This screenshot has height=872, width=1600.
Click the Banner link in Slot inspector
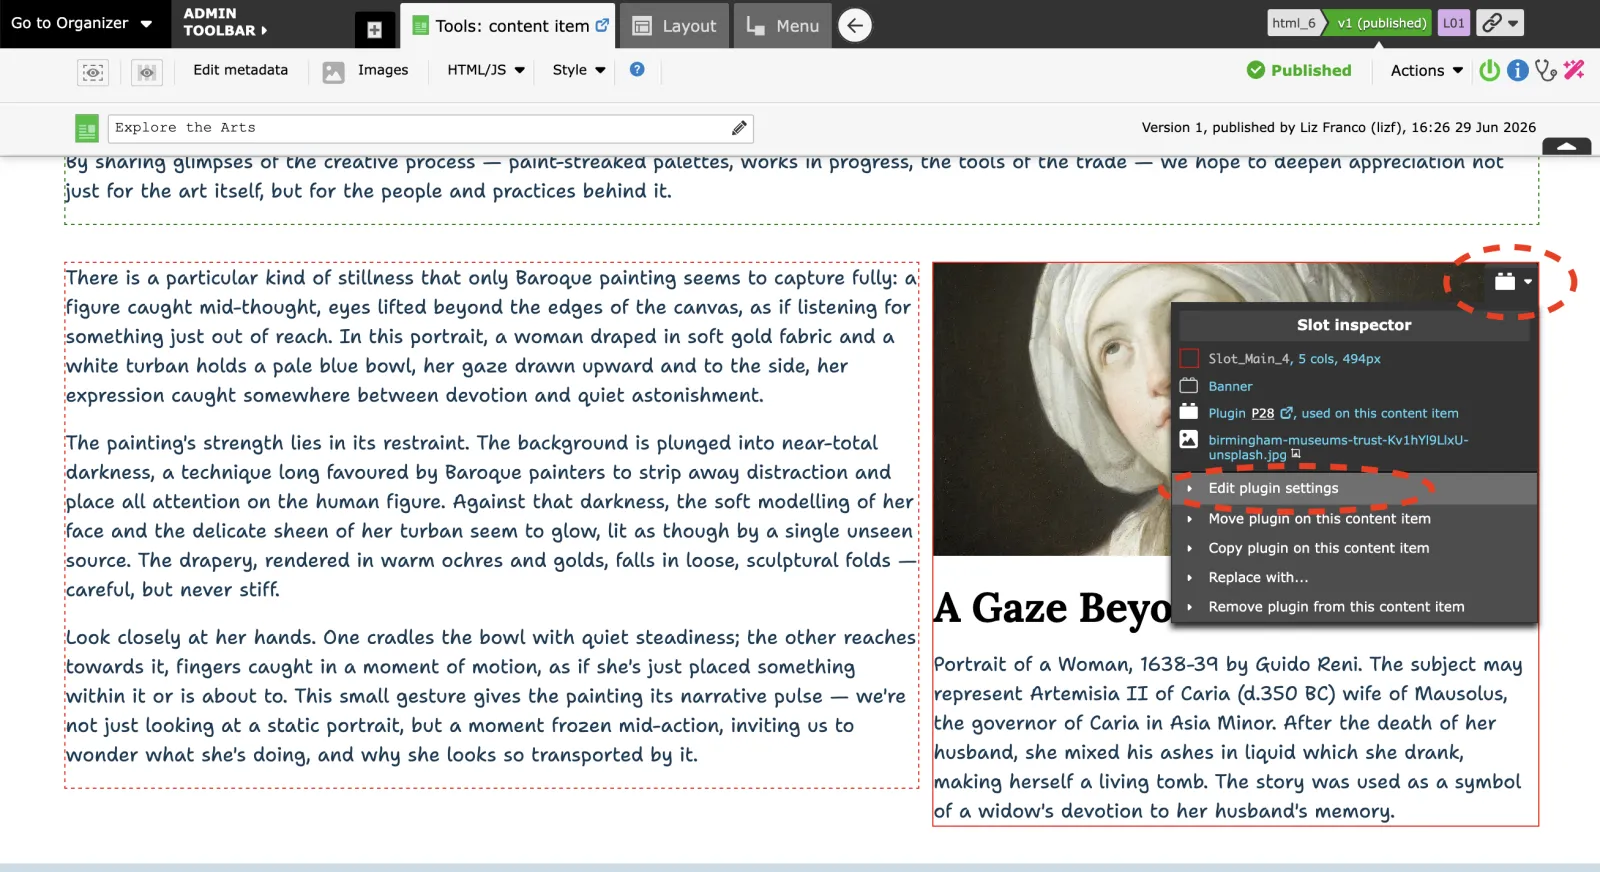(1230, 386)
